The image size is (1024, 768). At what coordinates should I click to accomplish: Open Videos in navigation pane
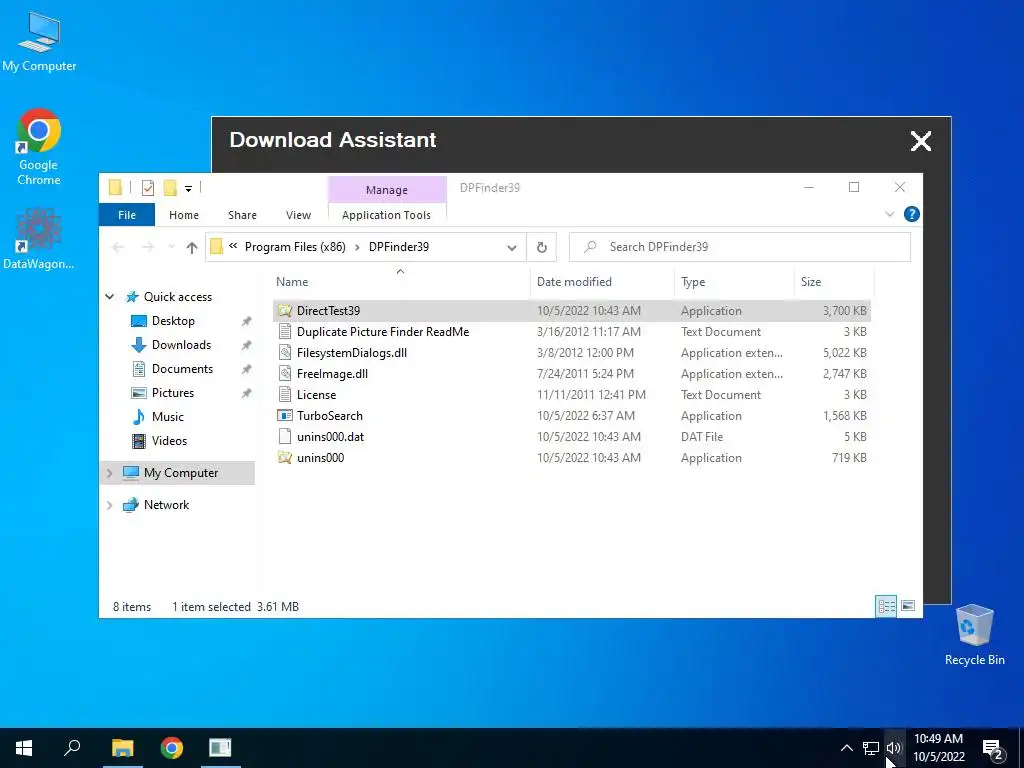coord(169,441)
